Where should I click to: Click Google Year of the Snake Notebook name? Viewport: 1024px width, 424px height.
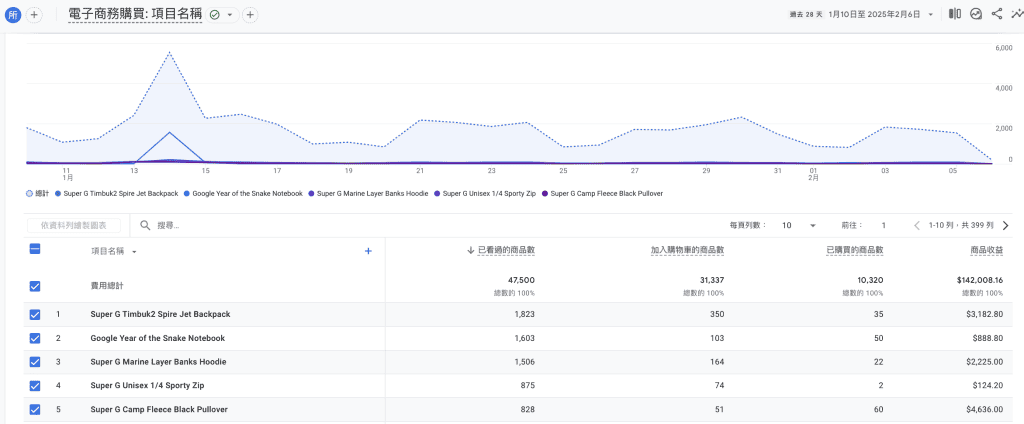coord(157,338)
